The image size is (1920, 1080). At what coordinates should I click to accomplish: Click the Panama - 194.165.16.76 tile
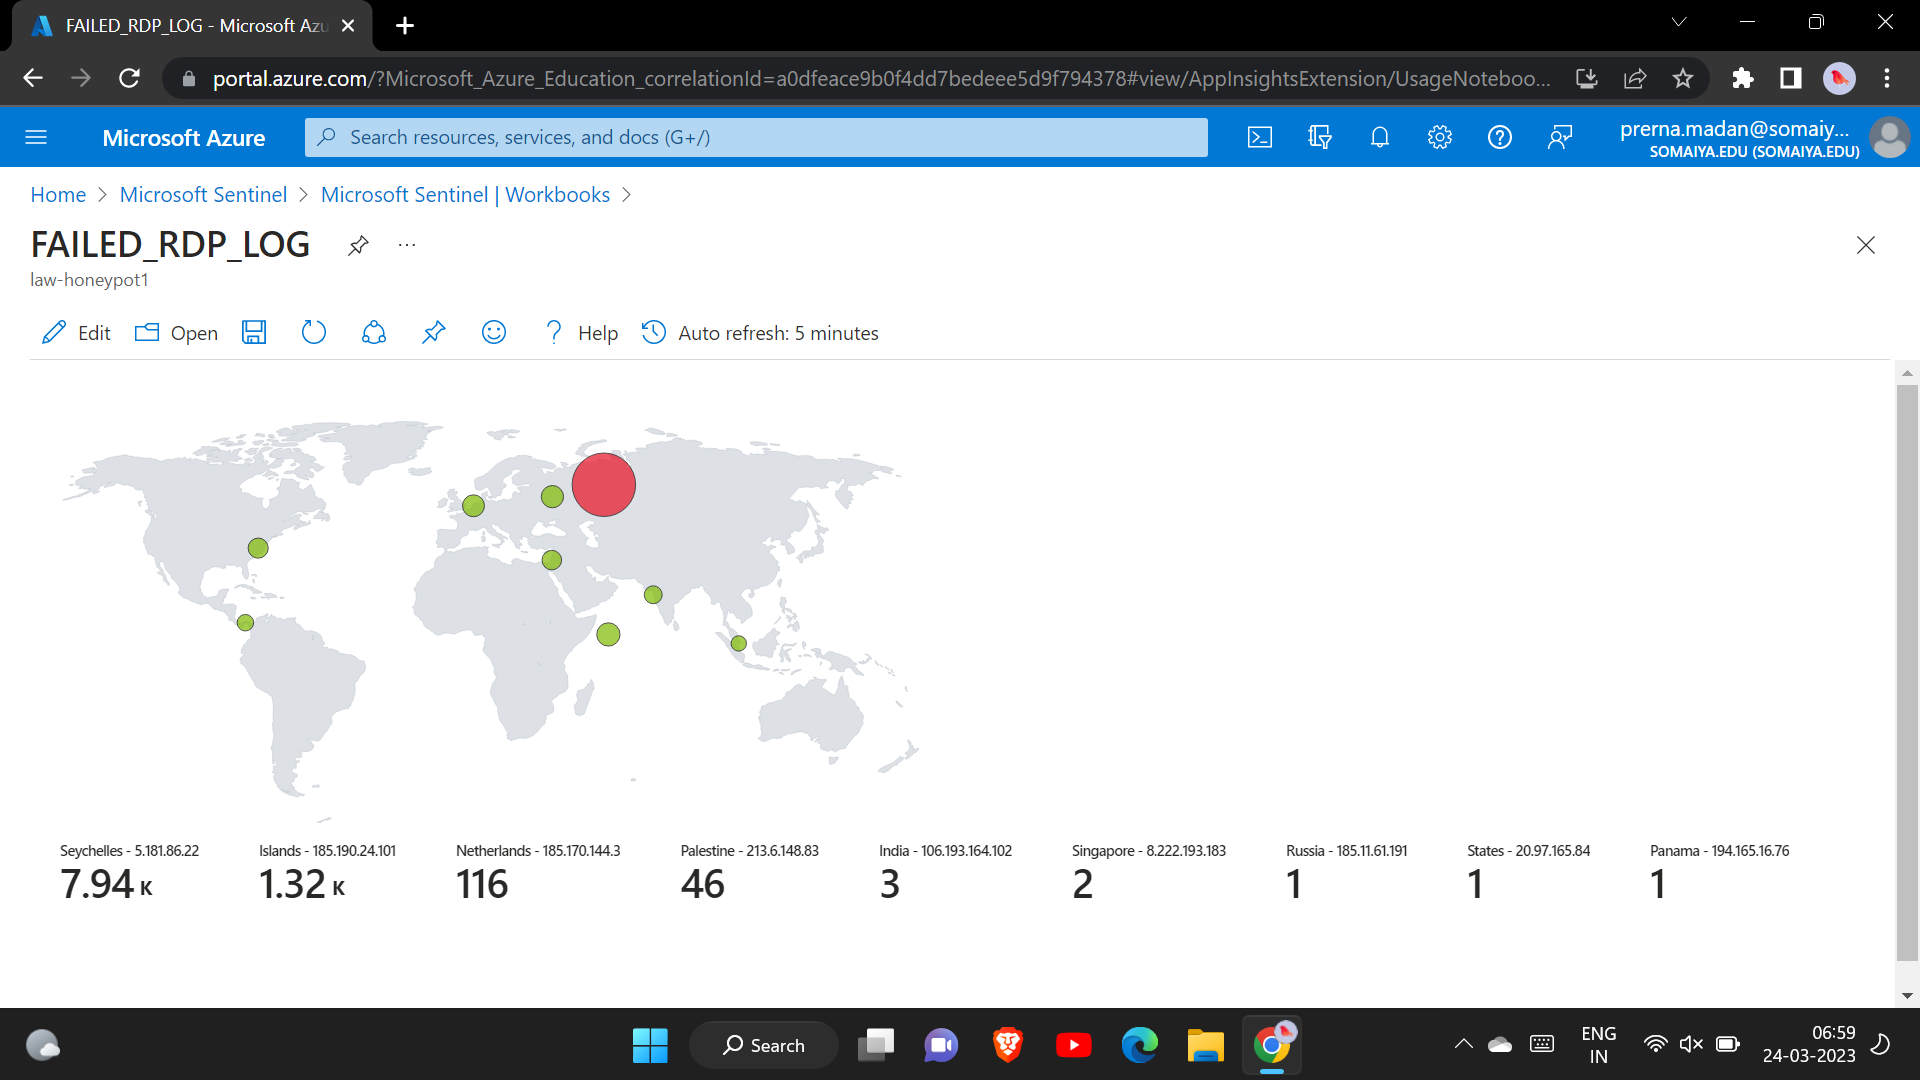click(1719, 874)
